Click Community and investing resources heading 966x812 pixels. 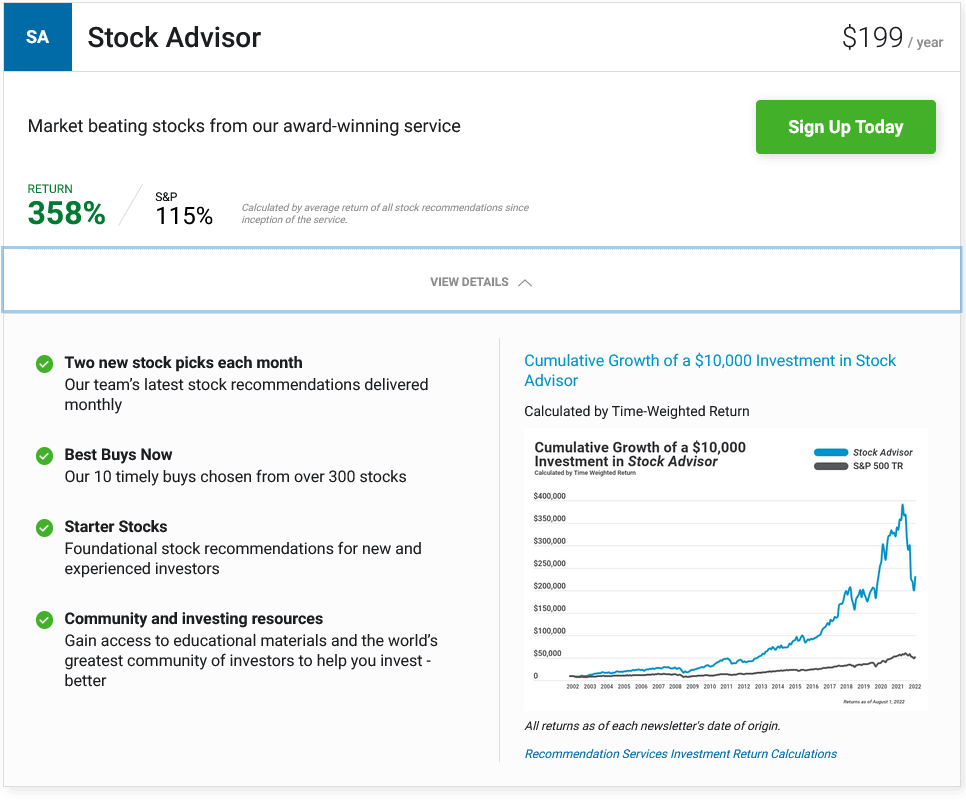(x=193, y=619)
